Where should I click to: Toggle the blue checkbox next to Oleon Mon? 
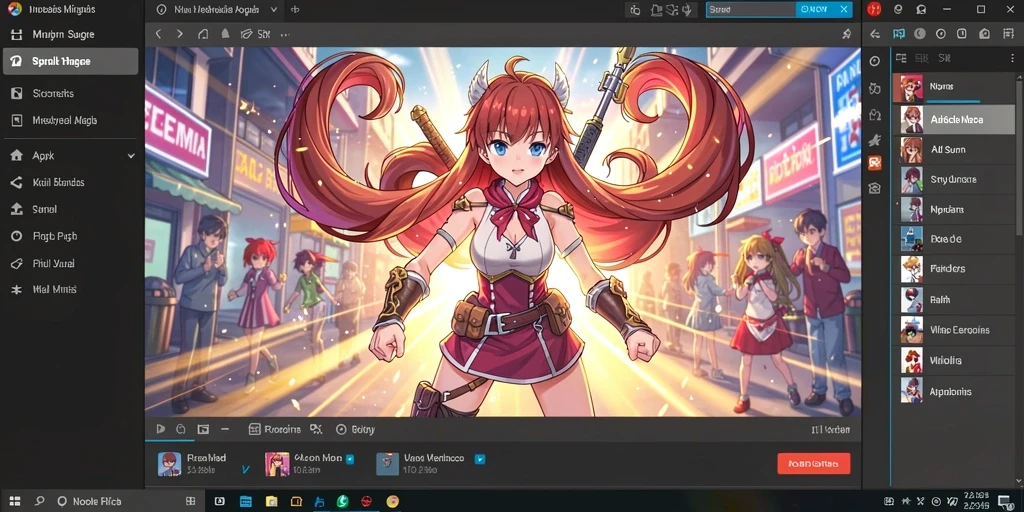tap(350, 459)
